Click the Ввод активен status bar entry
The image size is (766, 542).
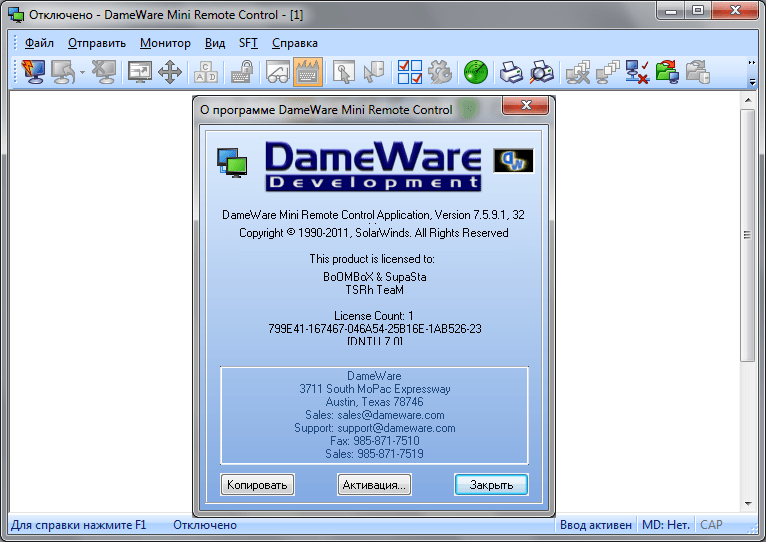point(596,525)
